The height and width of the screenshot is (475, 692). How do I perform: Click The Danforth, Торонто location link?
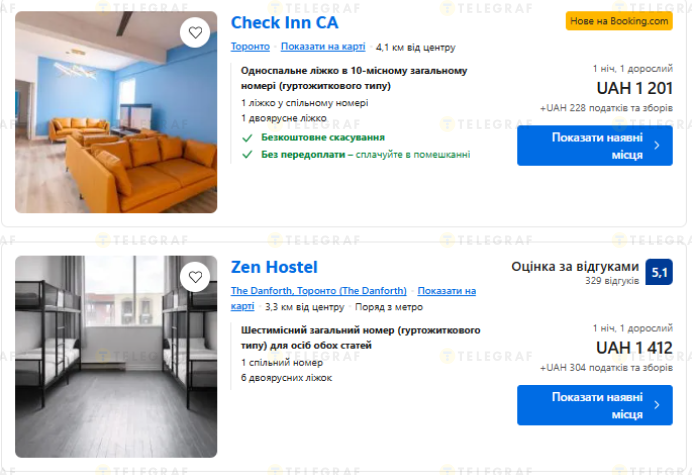point(318,291)
